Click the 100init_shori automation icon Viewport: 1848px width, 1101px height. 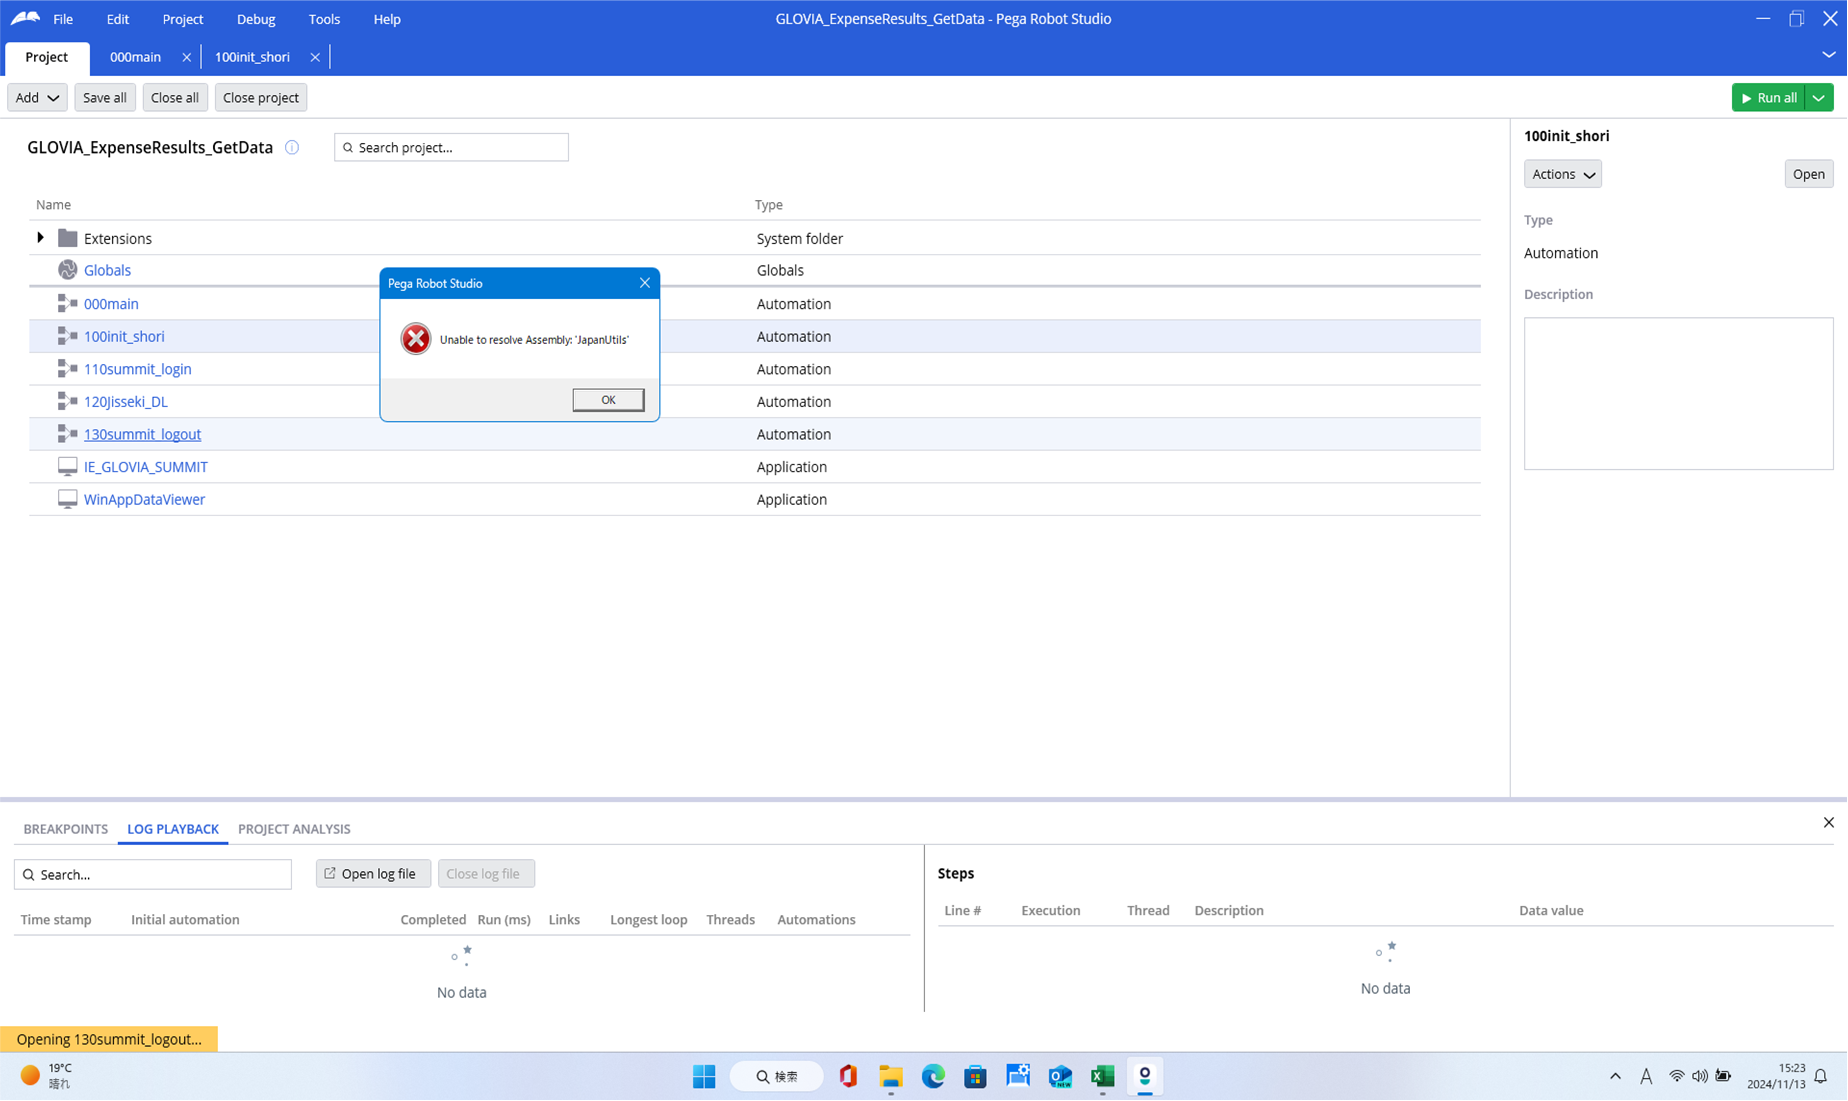pos(68,336)
